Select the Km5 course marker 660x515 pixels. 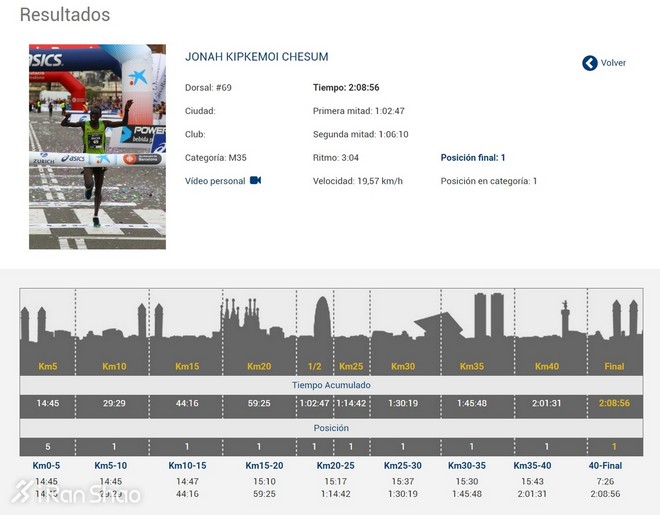tap(47, 366)
